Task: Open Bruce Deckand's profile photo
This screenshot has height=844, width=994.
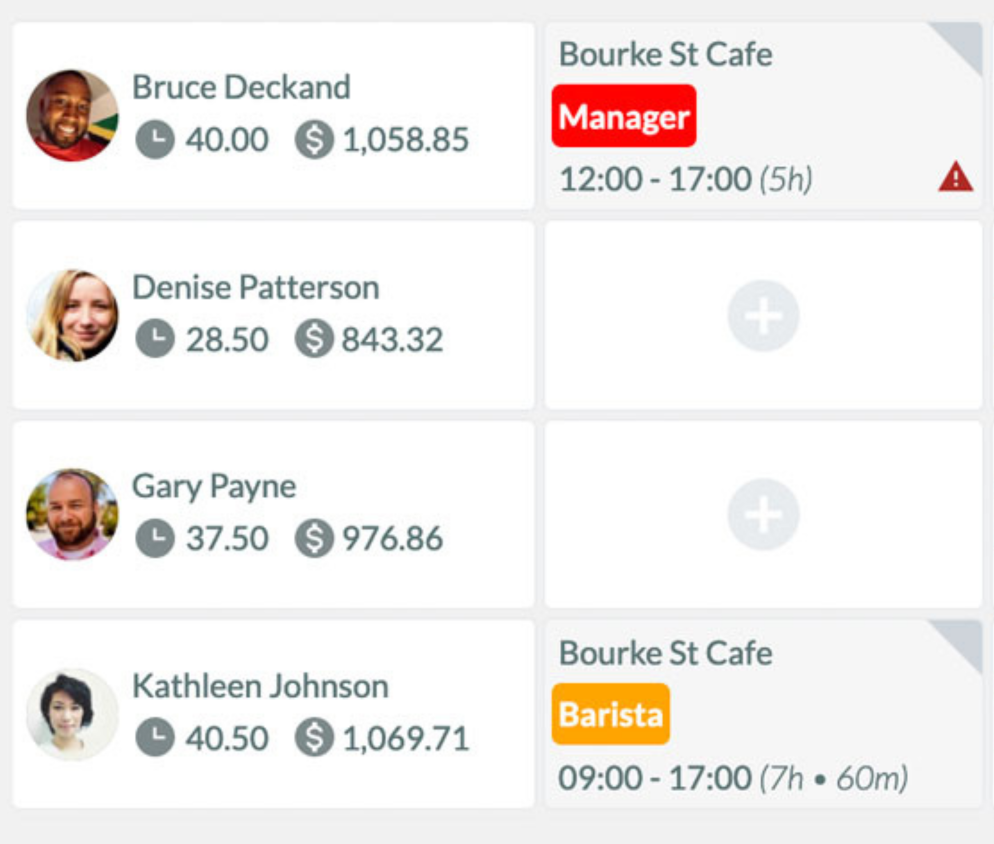Action: tap(72, 115)
